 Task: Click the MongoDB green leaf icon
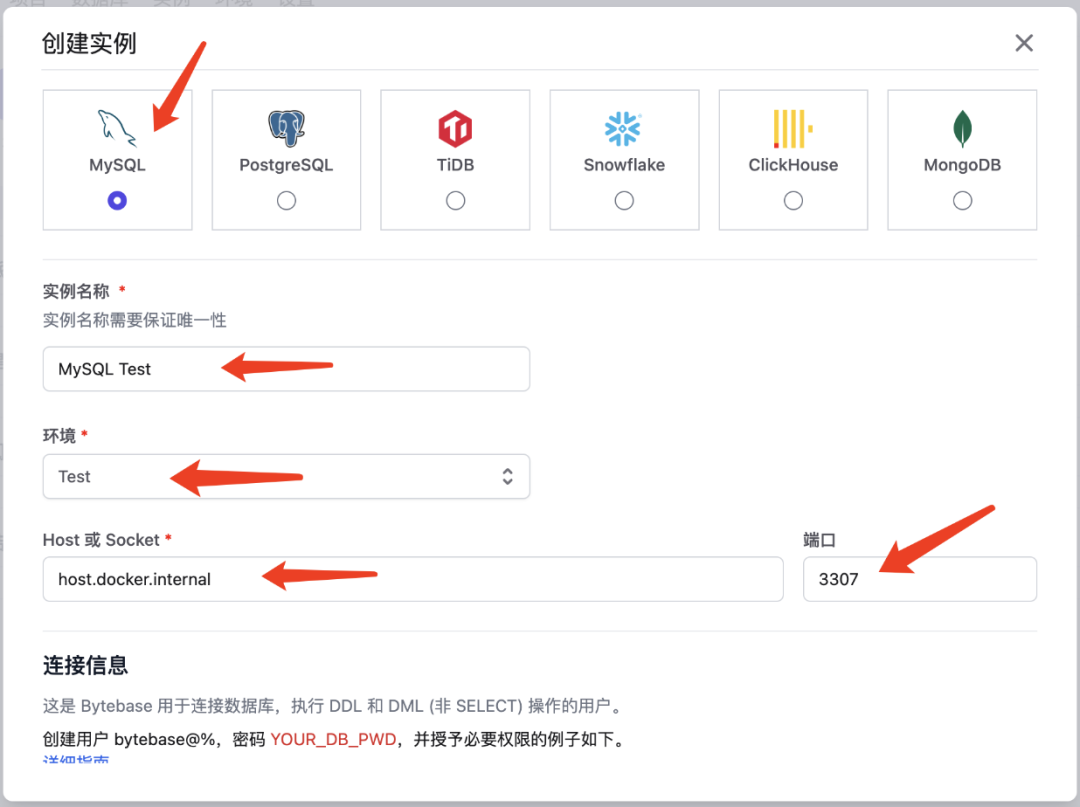pyautogui.click(x=962, y=129)
